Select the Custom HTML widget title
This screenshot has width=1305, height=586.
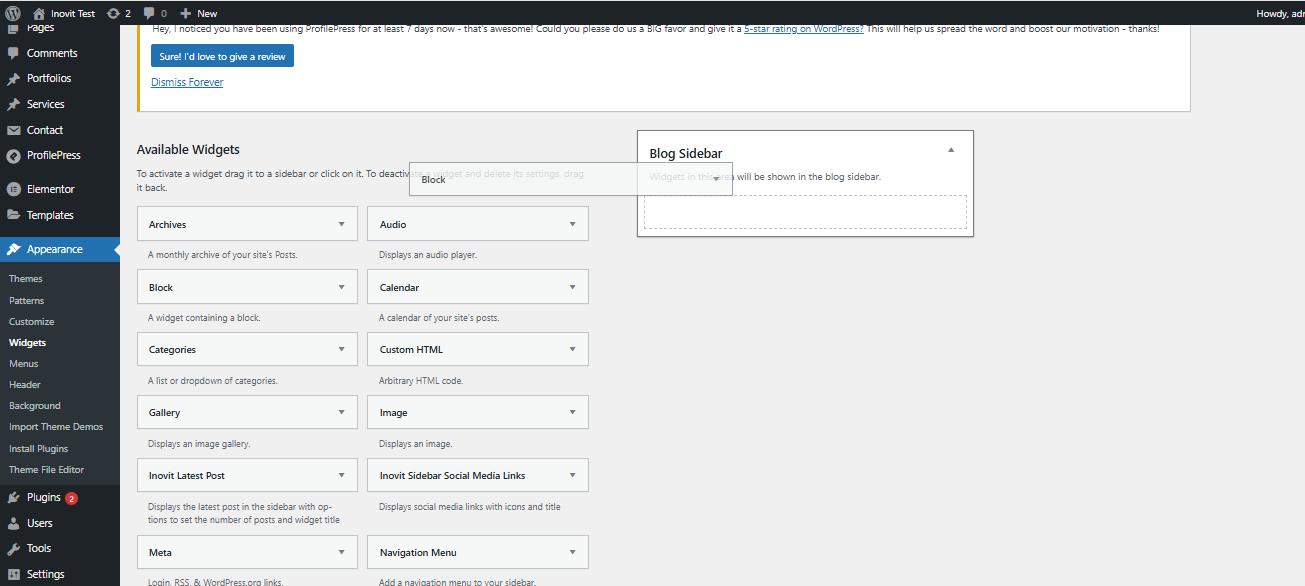pyautogui.click(x=411, y=350)
